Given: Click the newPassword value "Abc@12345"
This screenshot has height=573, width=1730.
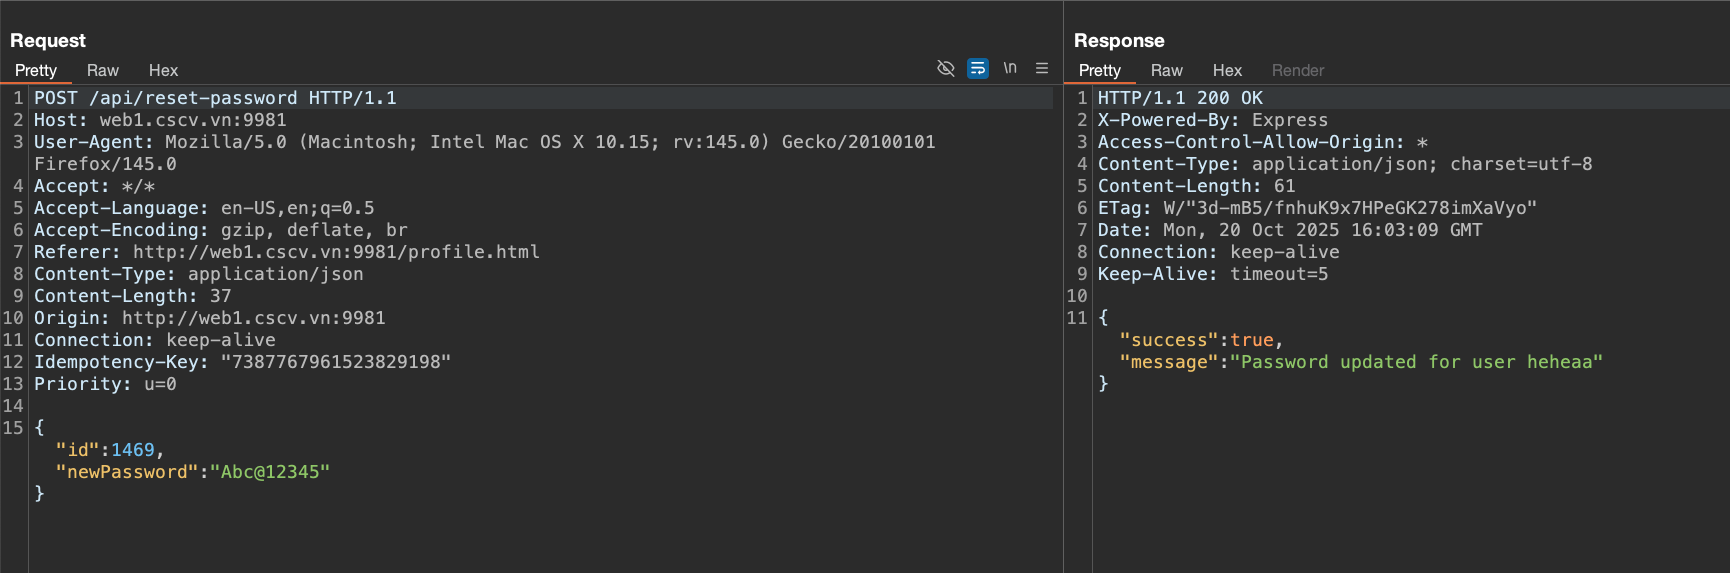Looking at the screenshot, I should [x=269, y=472].
